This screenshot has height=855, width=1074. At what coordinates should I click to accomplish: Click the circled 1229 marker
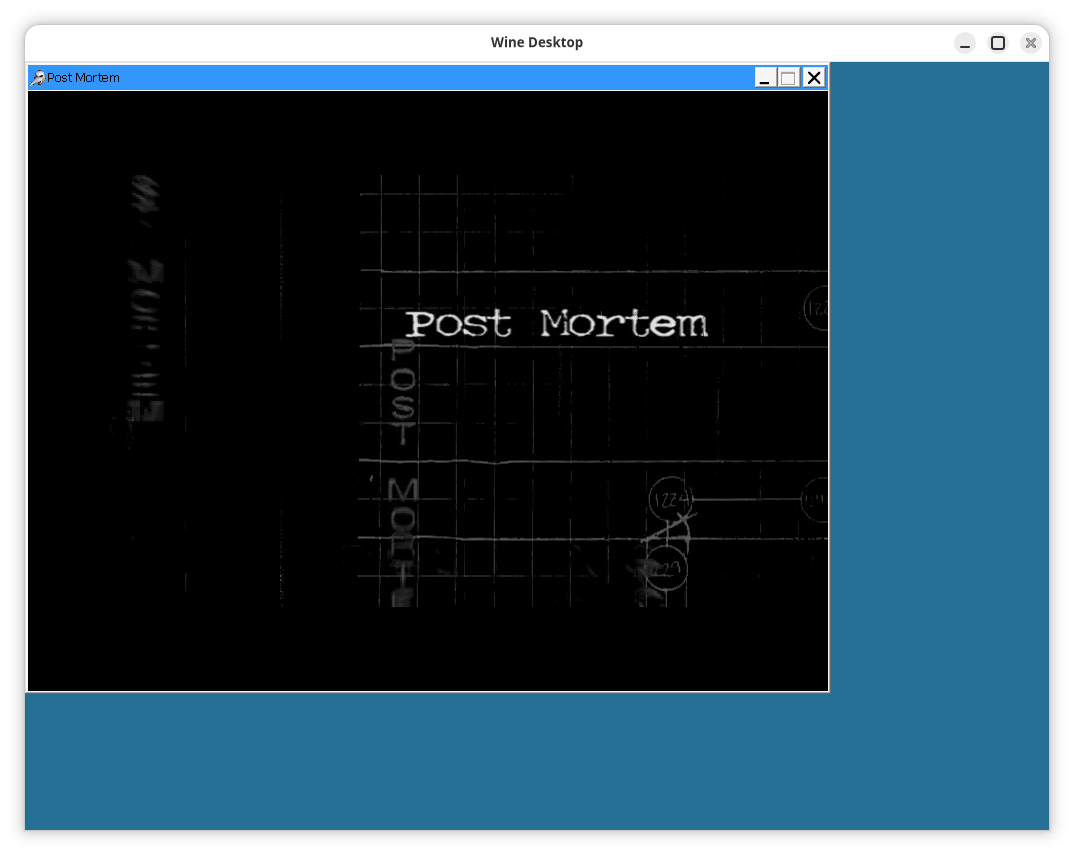[x=666, y=569]
